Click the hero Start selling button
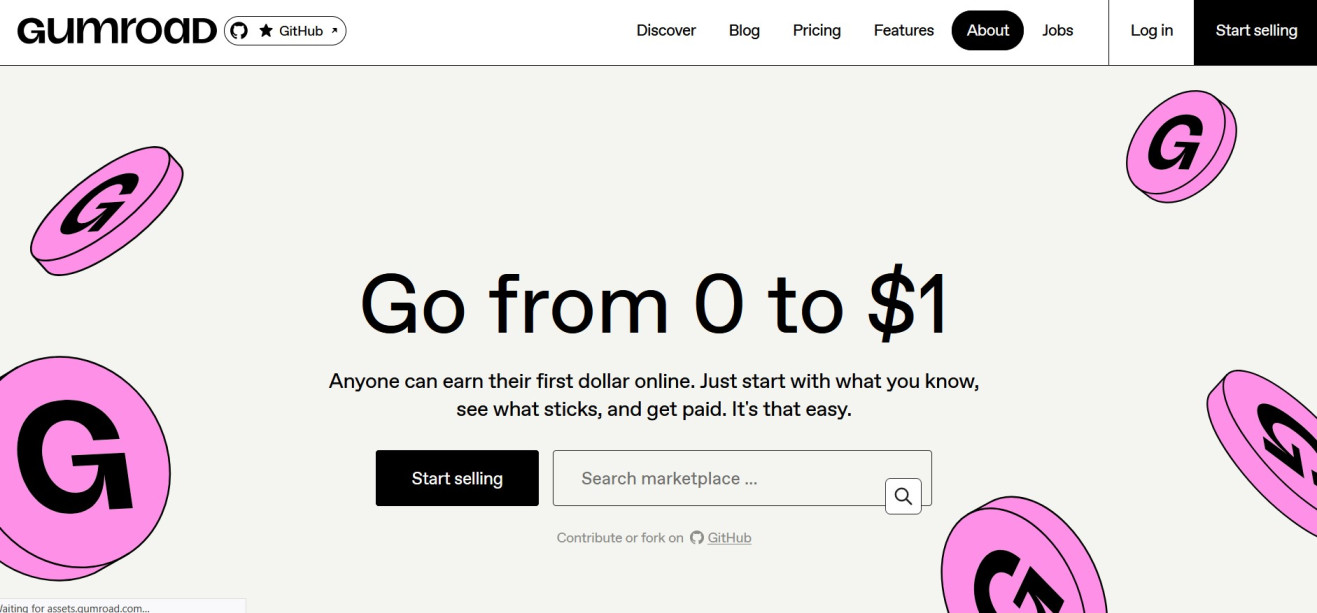 coord(457,478)
